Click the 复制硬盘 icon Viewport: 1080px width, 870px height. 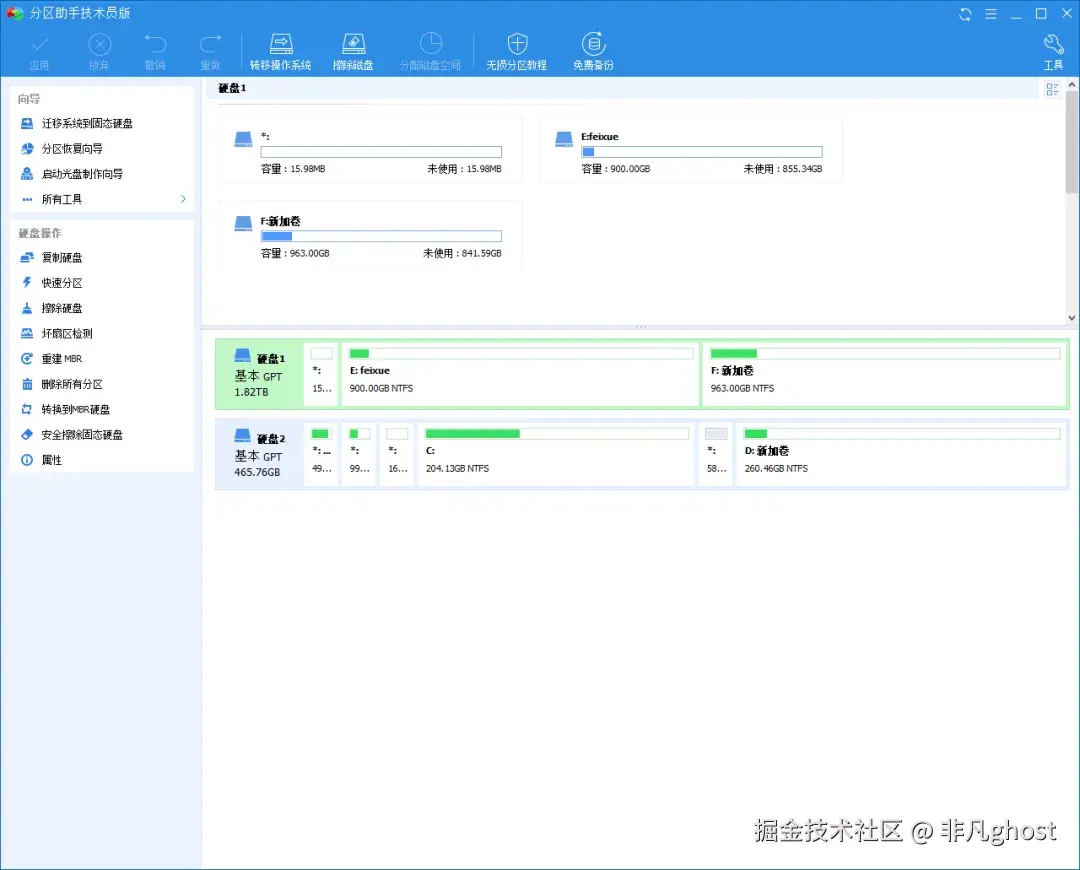pos(27,258)
